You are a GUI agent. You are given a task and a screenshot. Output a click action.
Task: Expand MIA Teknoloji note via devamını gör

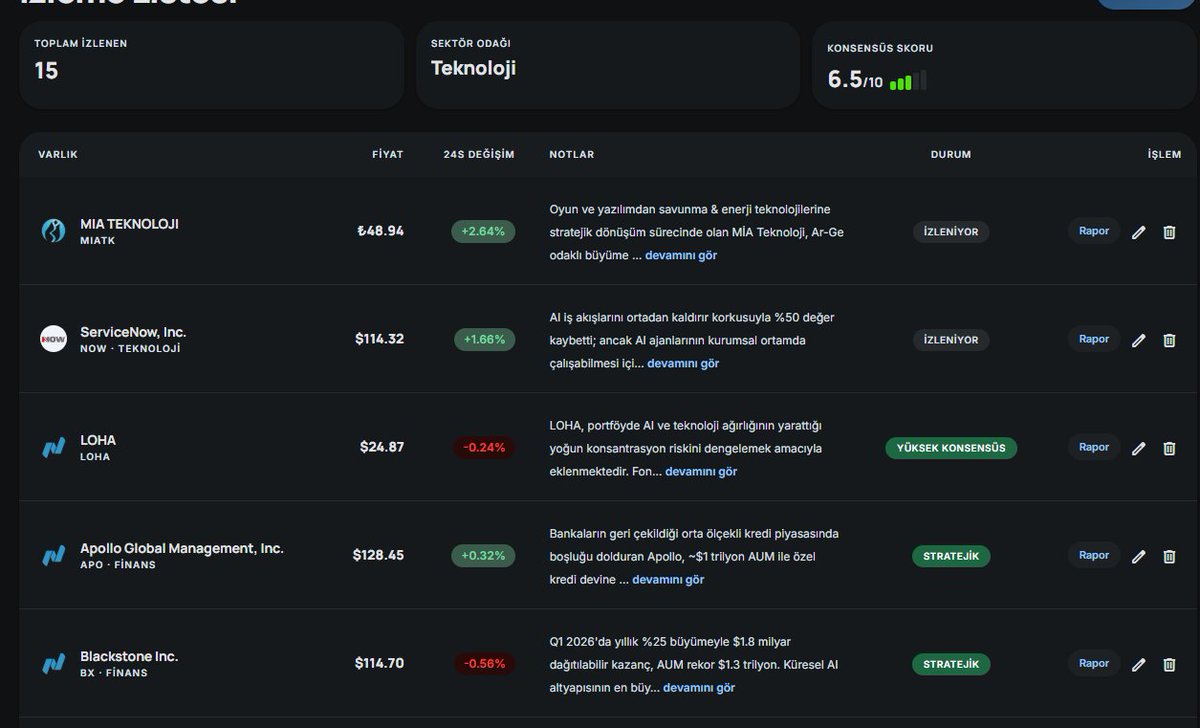(x=681, y=255)
